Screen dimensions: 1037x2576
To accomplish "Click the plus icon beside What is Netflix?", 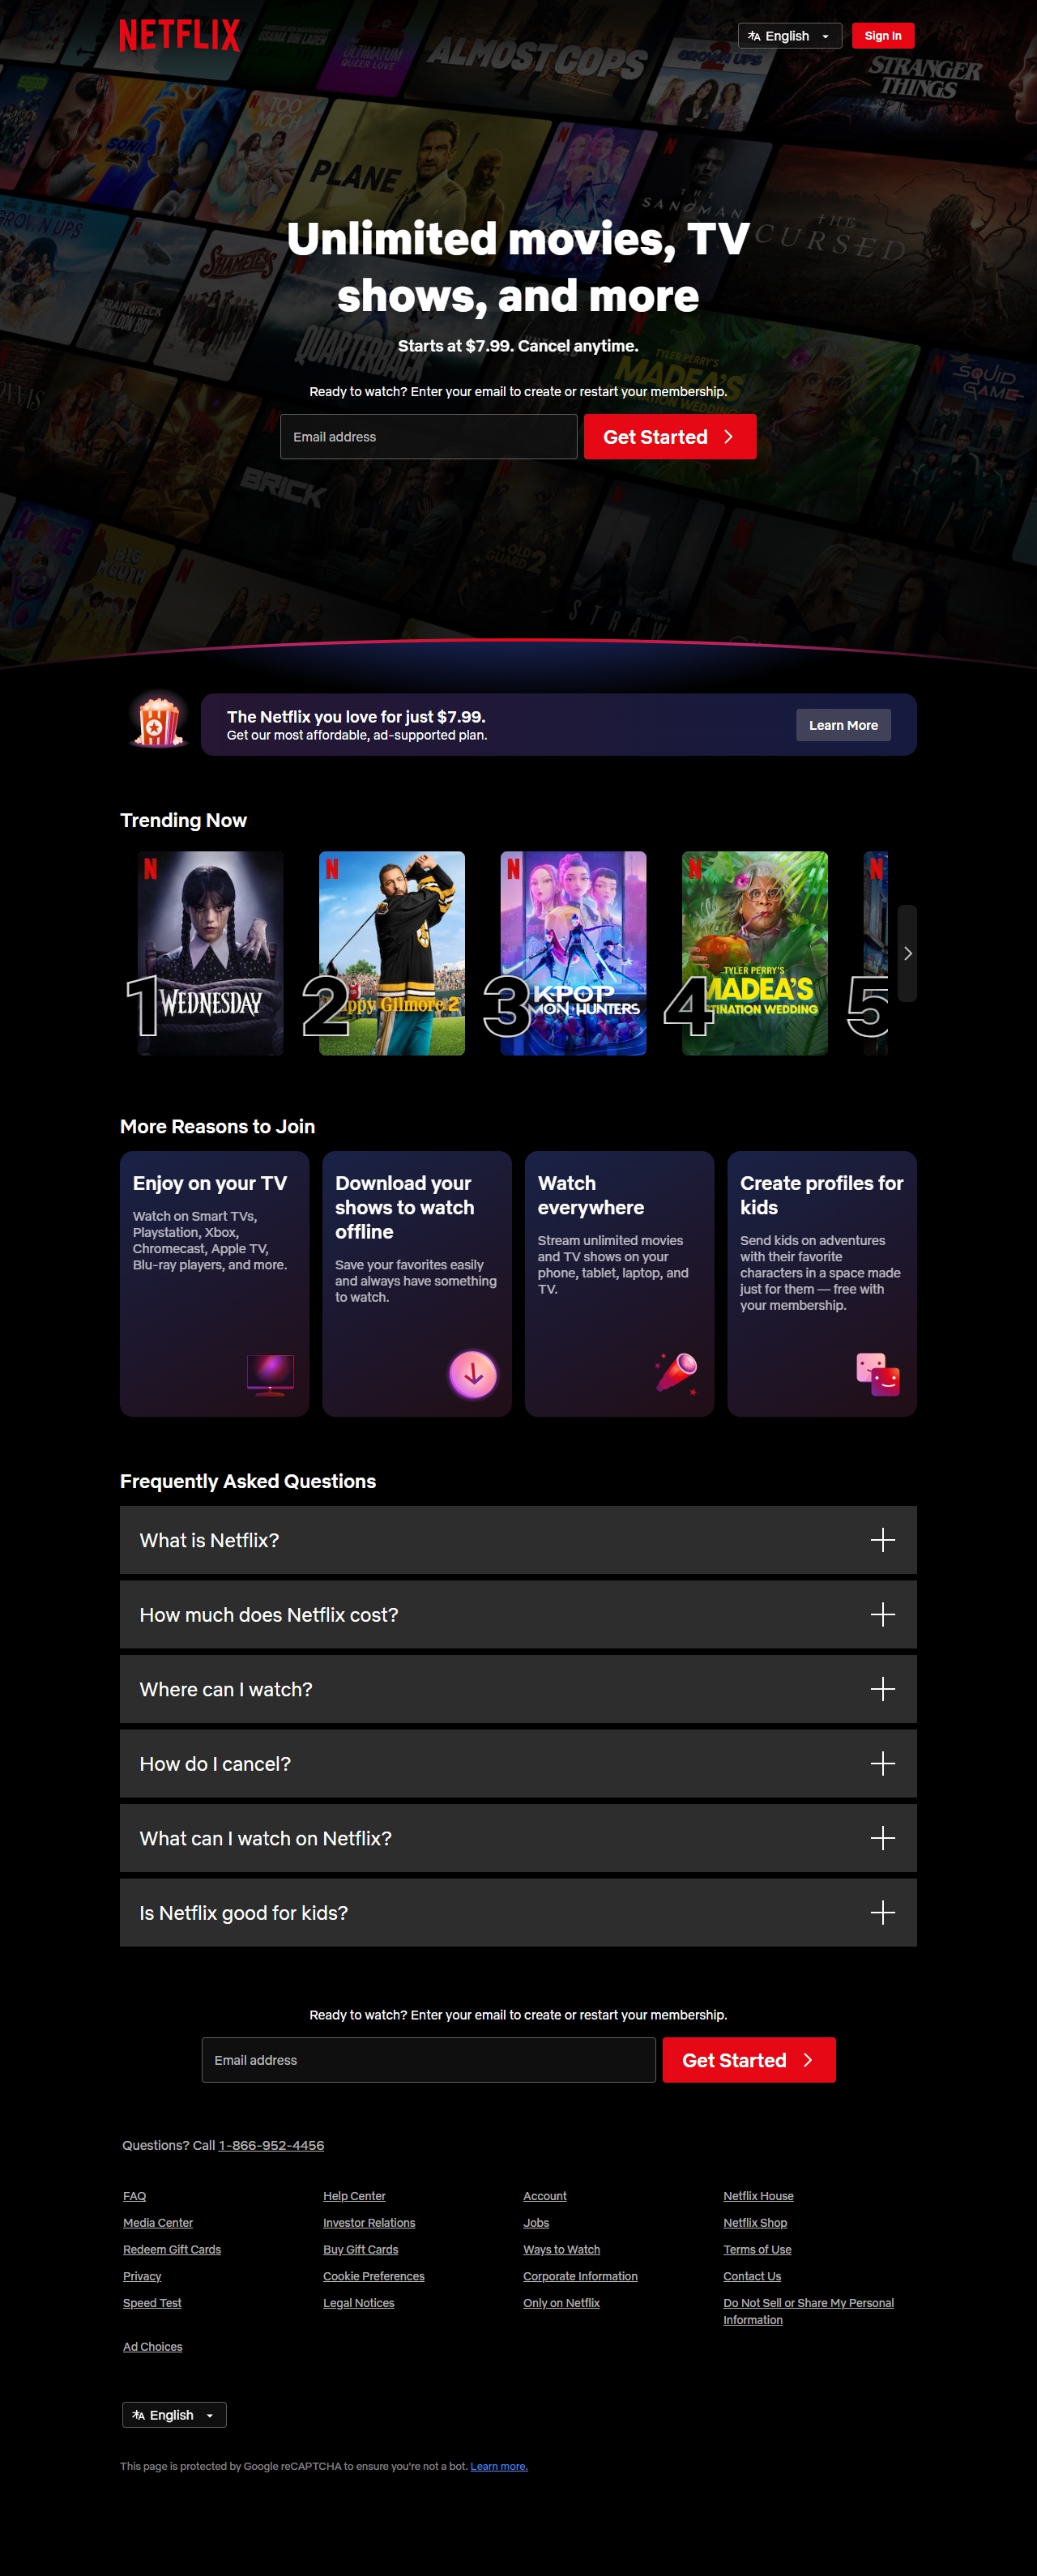I will point(882,1539).
